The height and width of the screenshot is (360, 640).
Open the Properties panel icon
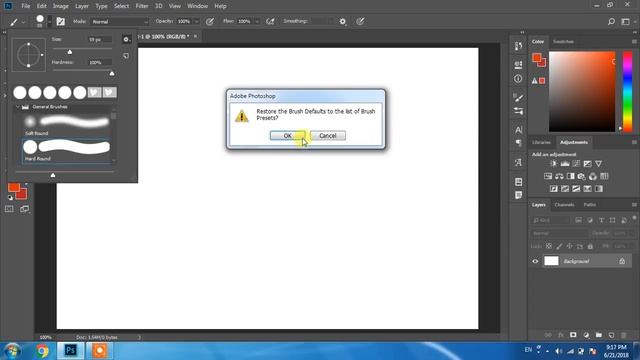coord(518,64)
